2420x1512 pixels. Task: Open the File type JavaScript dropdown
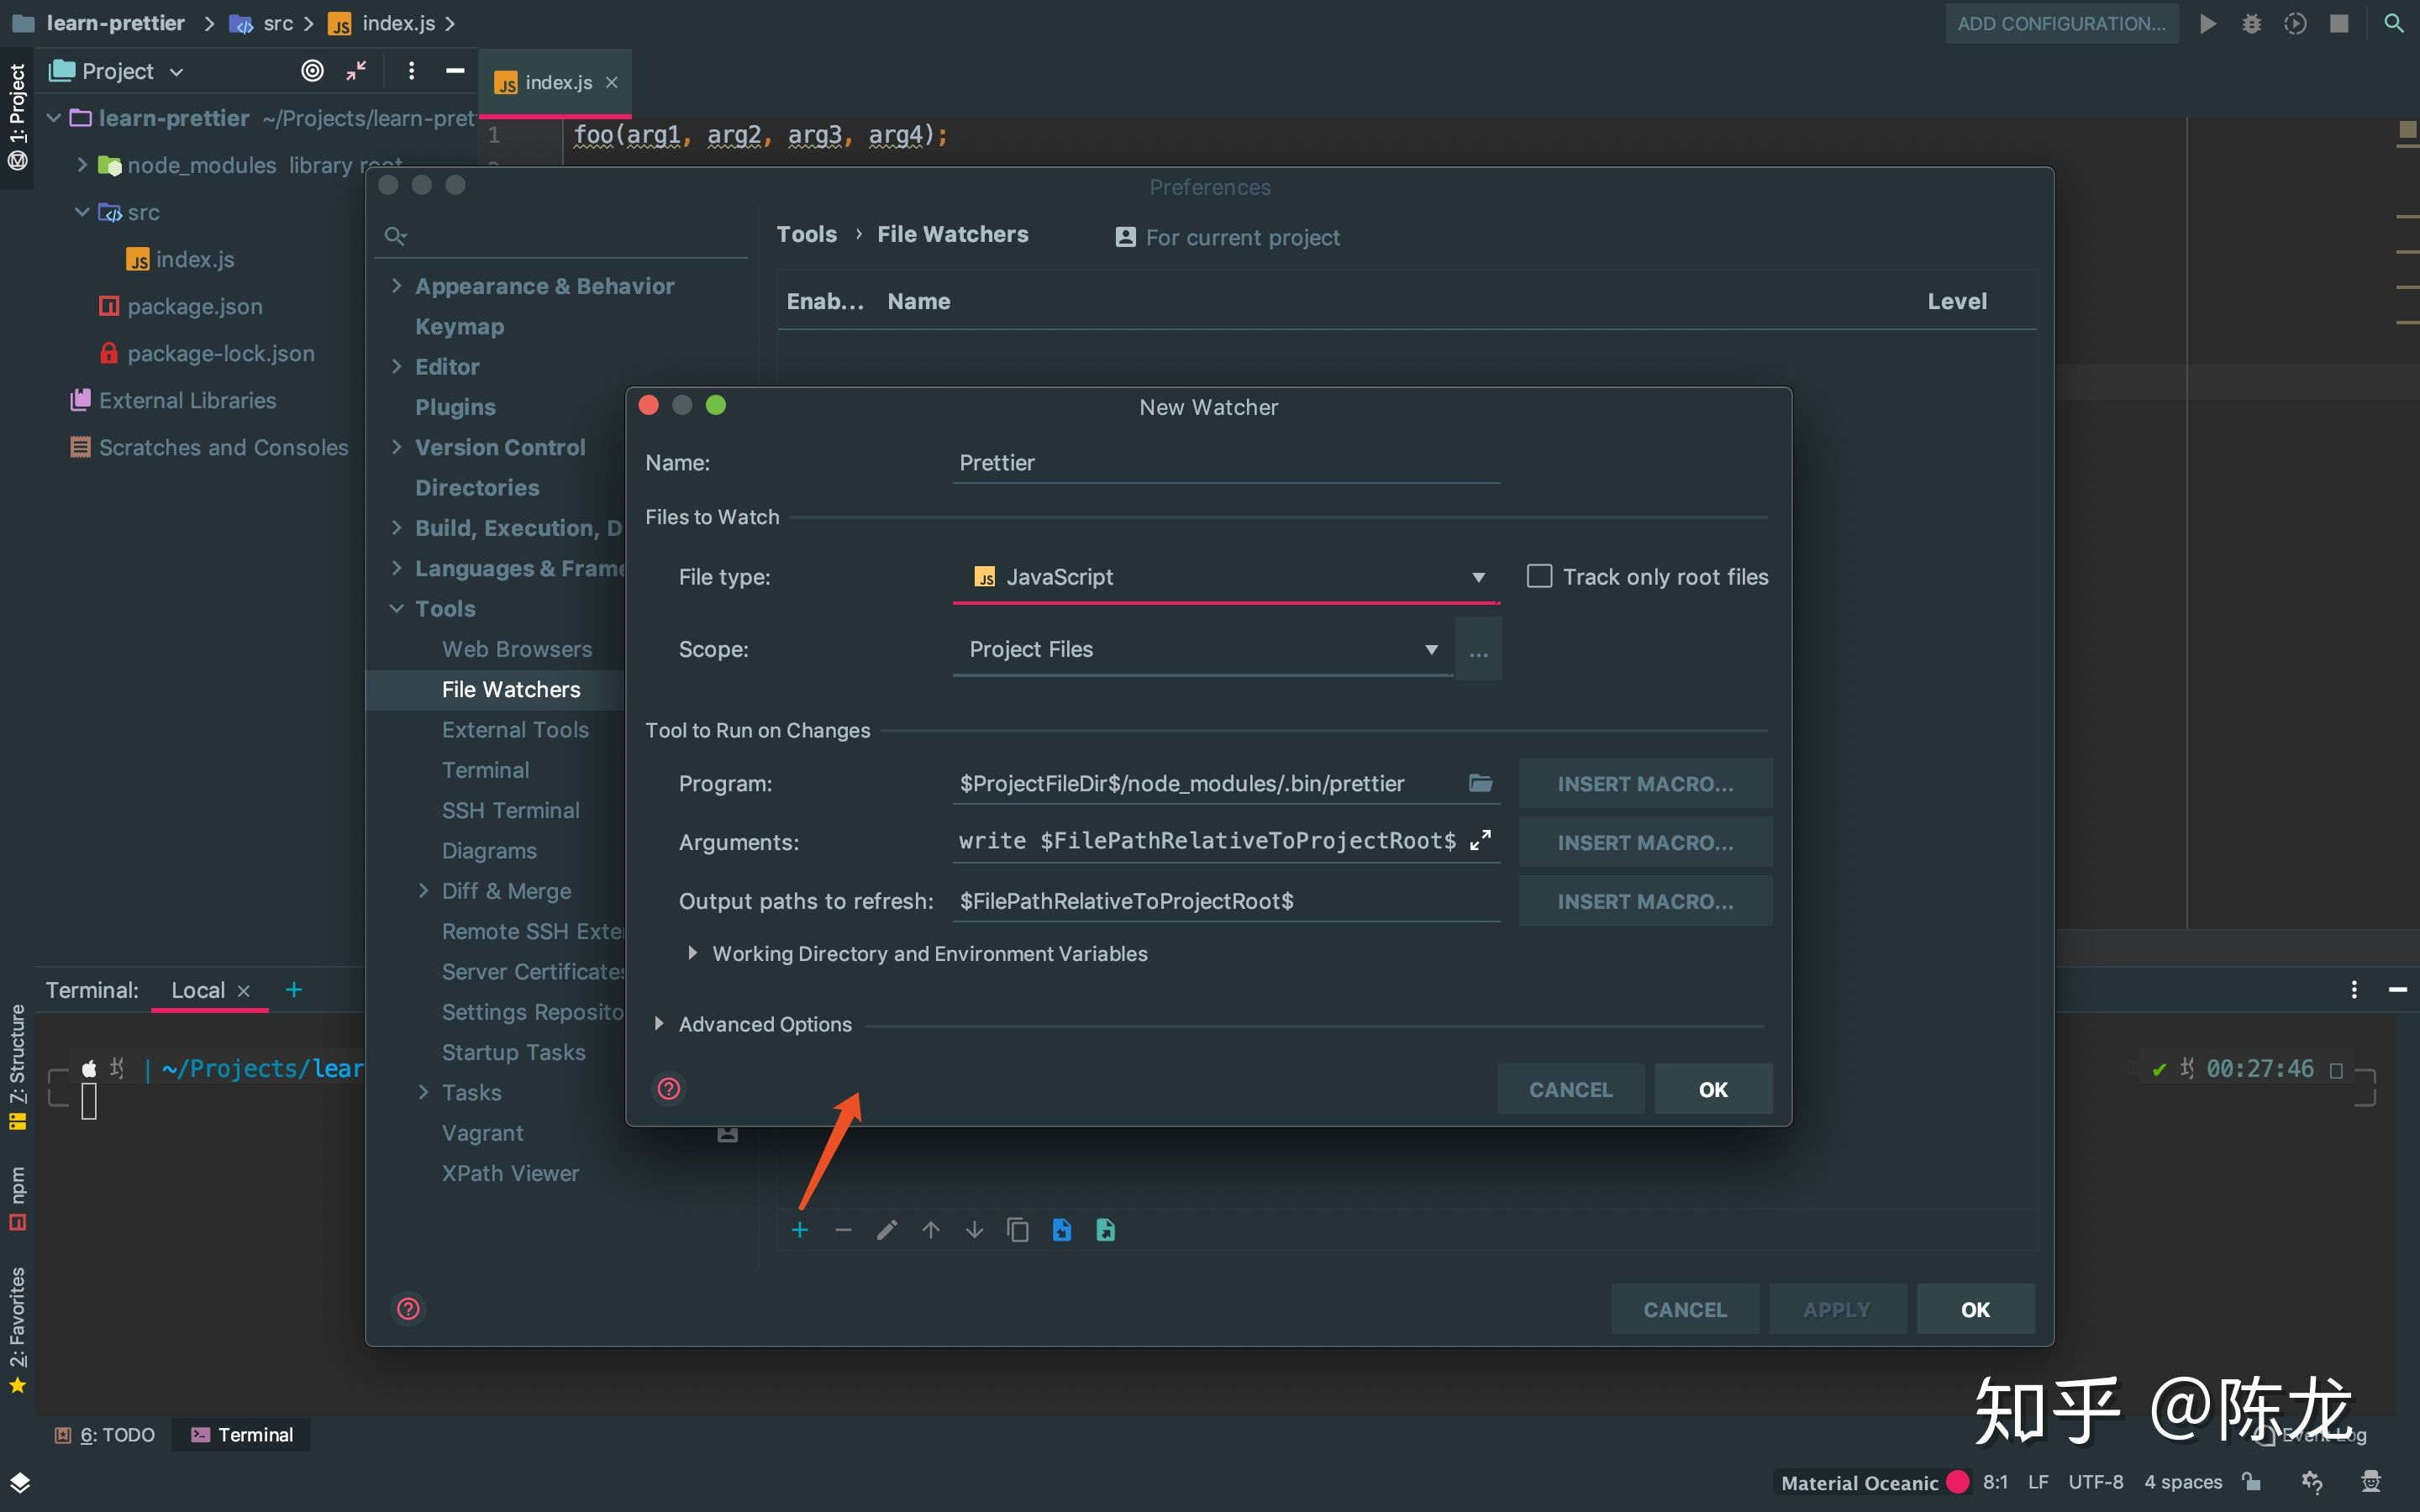tap(1225, 577)
